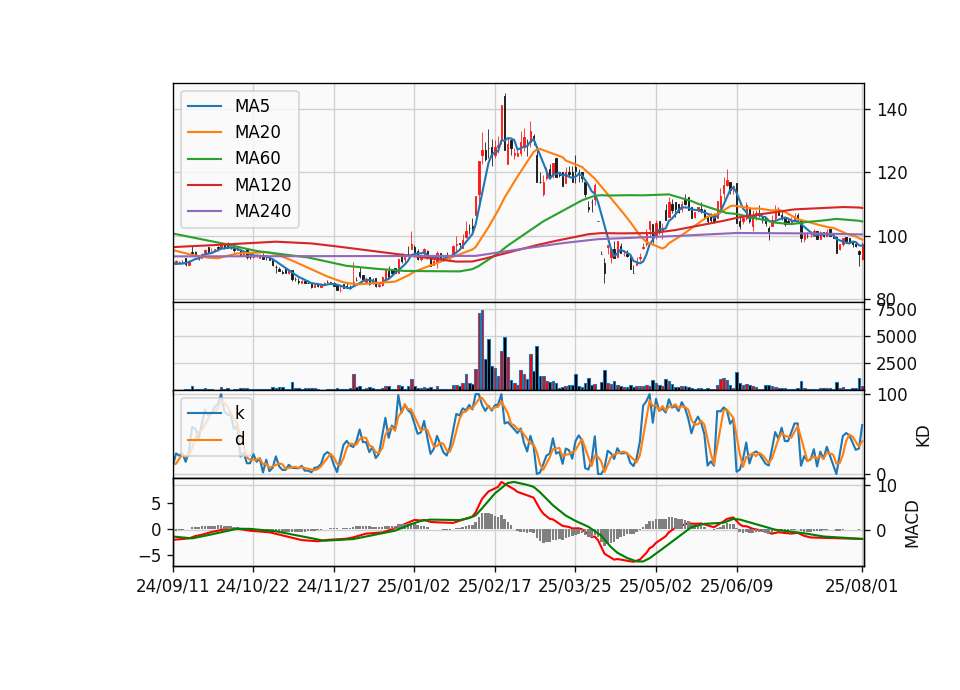Click the −5 label on MACD left axis

(150, 556)
